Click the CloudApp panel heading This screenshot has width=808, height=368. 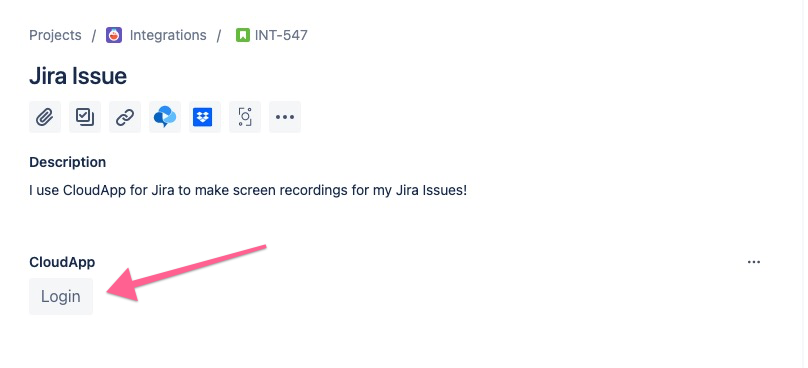click(x=62, y=262)
